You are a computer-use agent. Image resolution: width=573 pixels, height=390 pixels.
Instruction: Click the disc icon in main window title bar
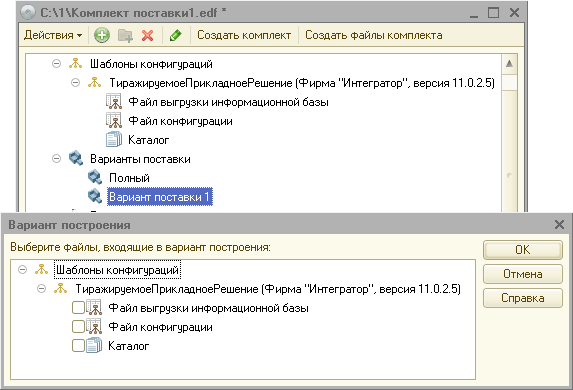pos(28,13)
